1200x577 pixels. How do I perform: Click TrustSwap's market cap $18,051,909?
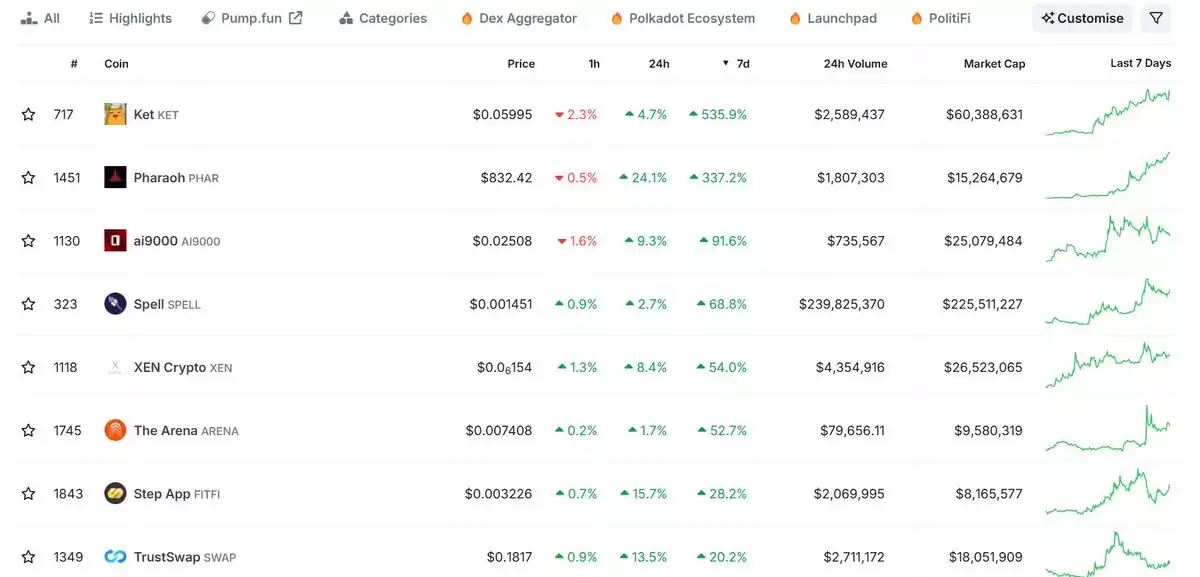pyautogui.click(x=985, y=557)
